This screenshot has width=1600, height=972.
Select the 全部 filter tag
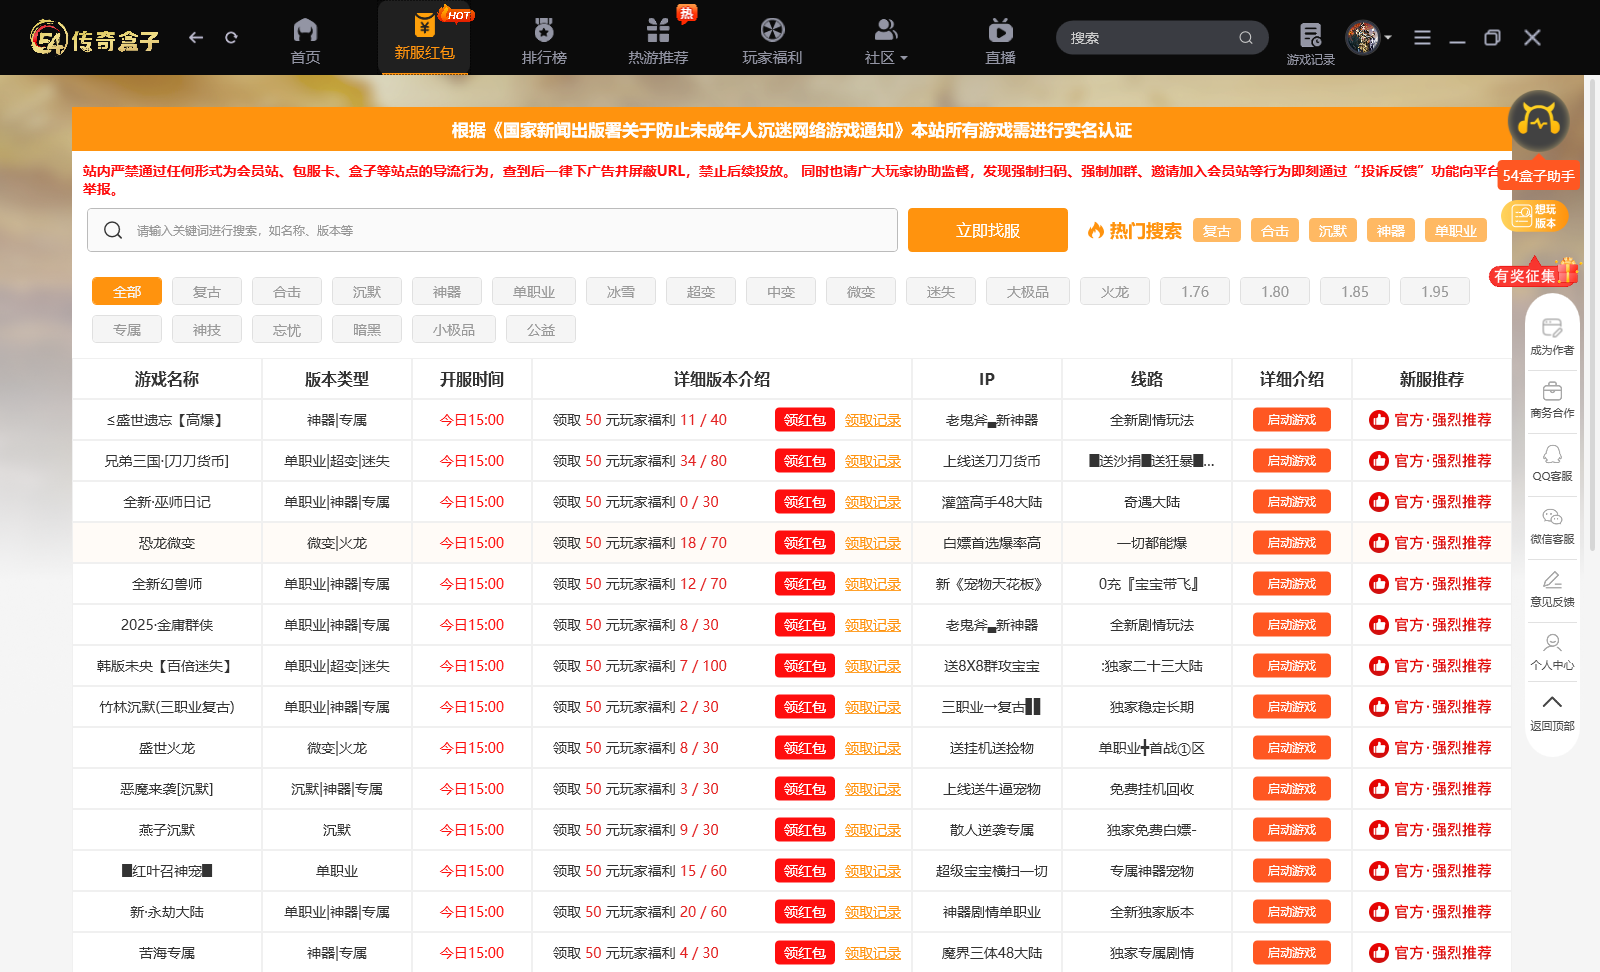click(x=127, y=292)
